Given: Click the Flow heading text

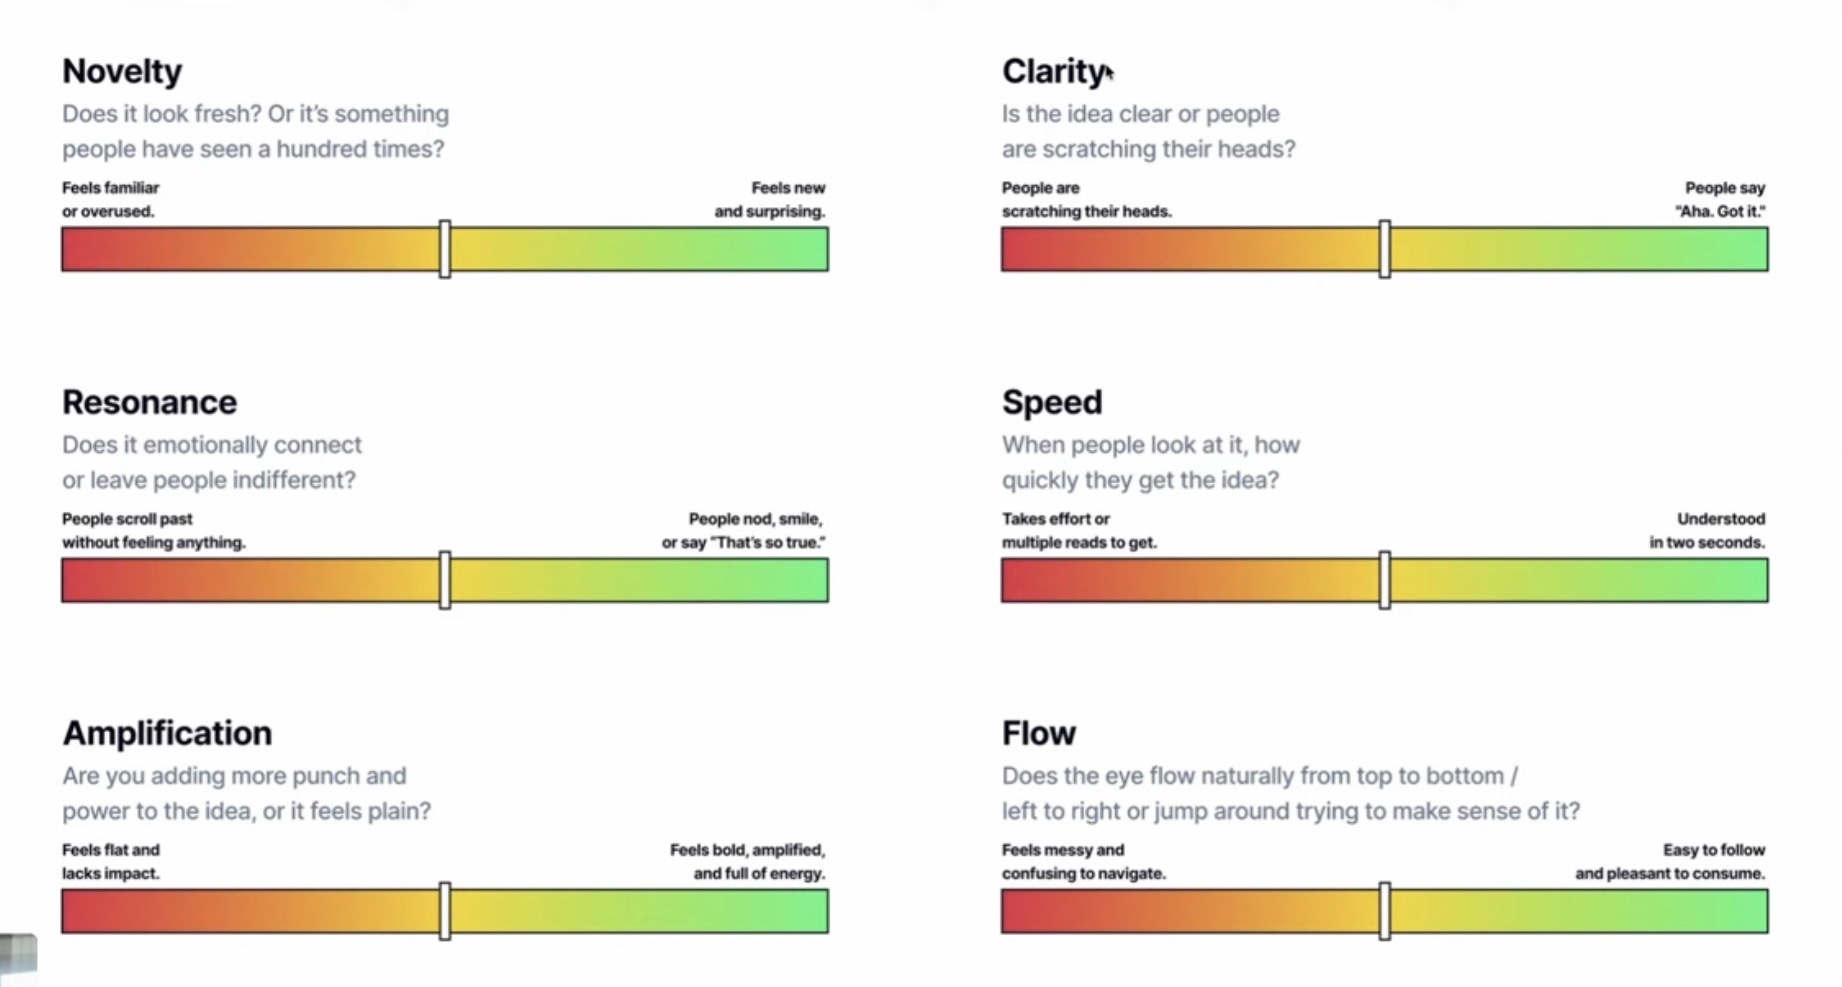Looking at the screenshot, I should pos(1039,733).
